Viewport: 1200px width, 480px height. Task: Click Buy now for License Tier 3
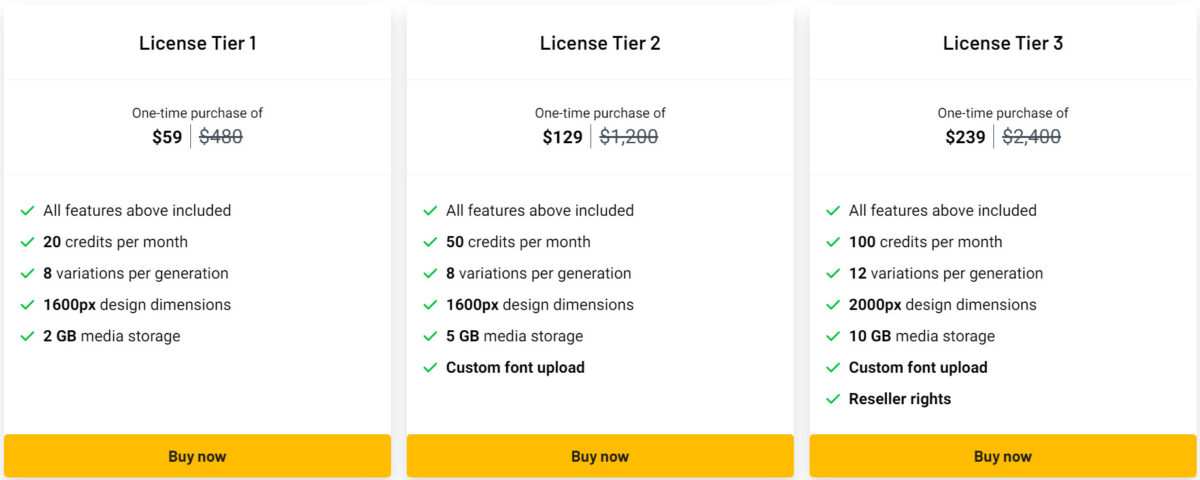[x=1003, y=456]
